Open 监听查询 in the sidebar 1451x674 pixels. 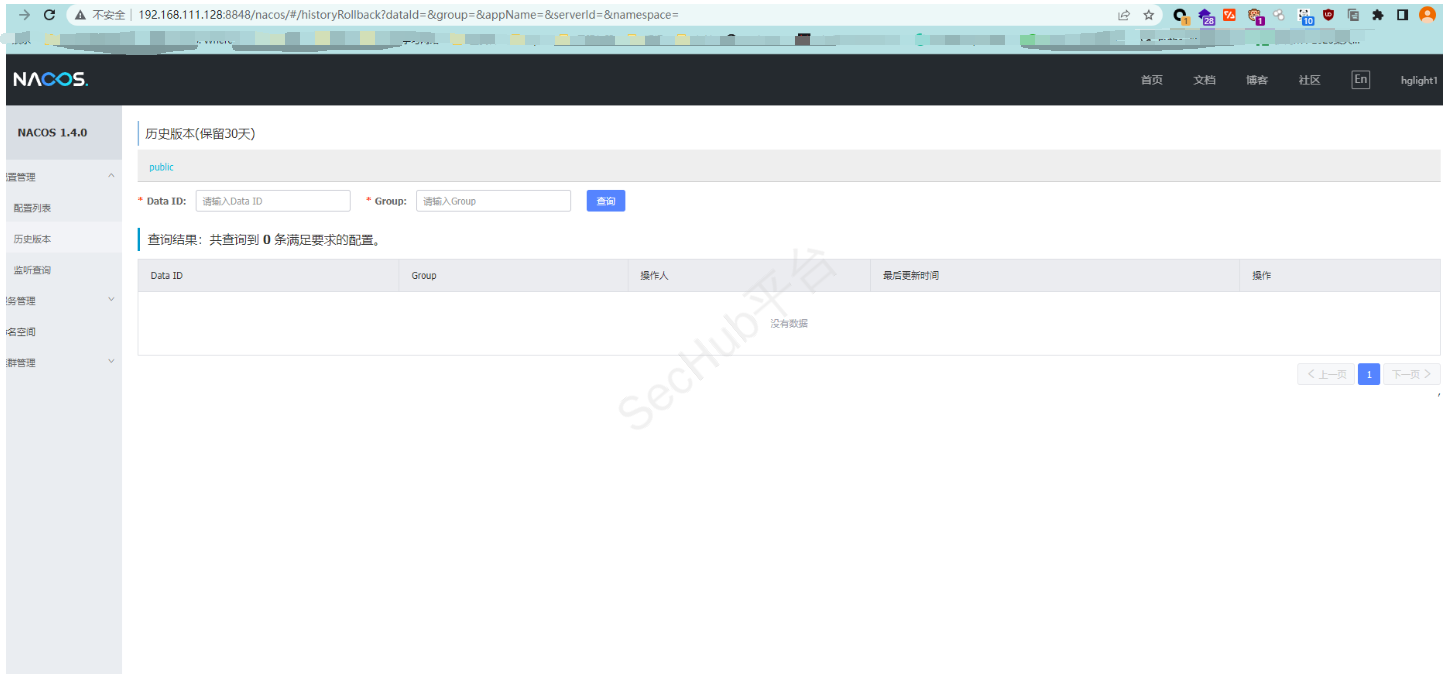[32, 270]
